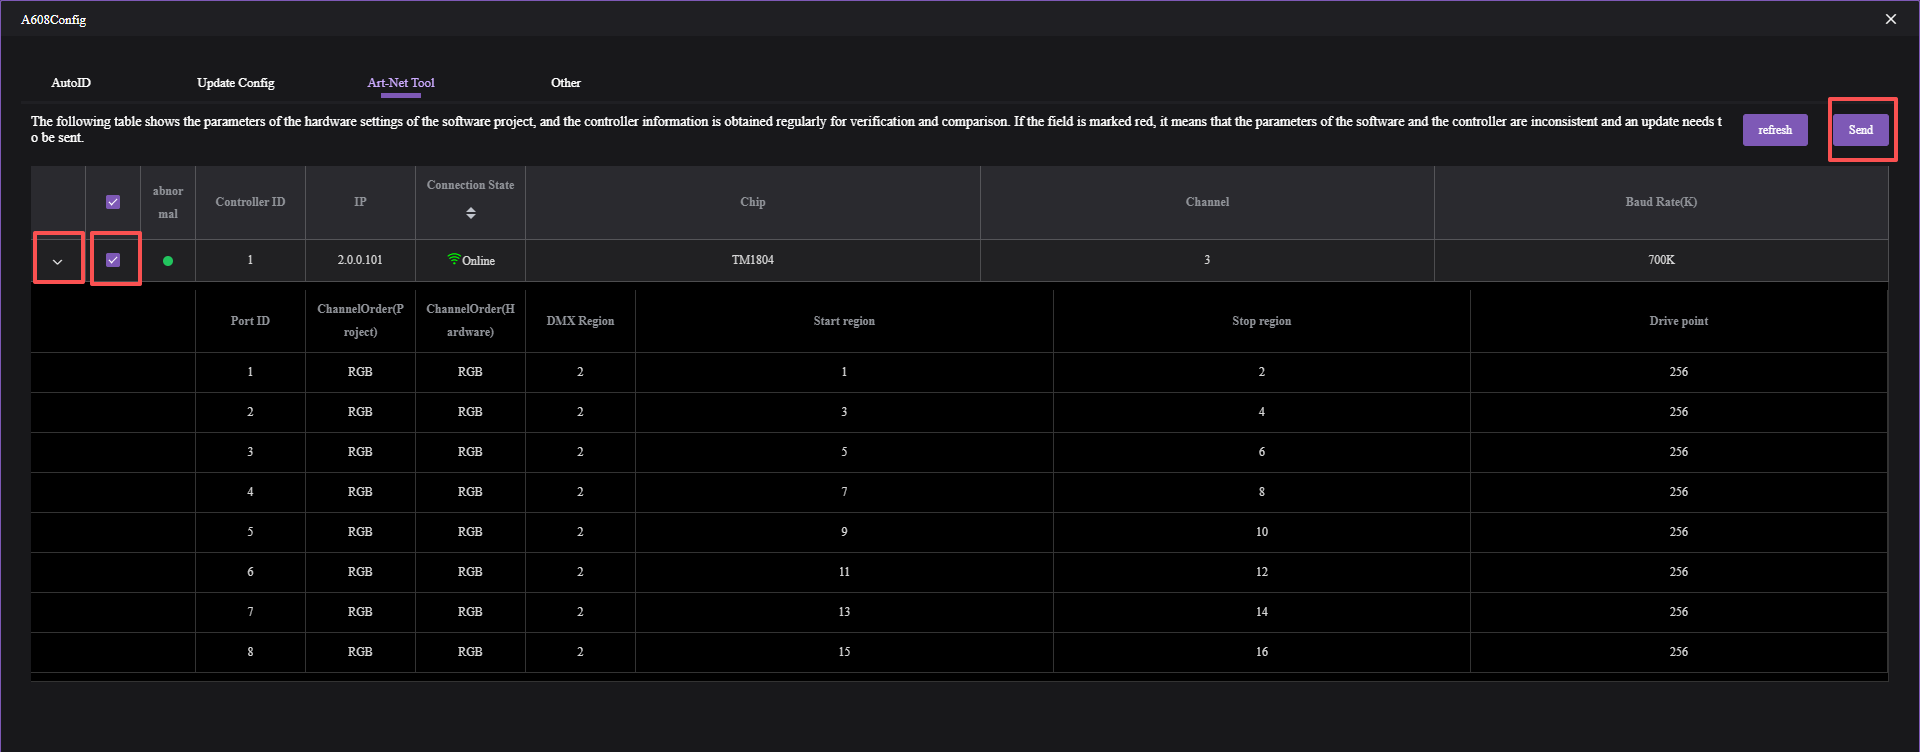Click DMX Region value in port 3 row
The width and height of the screenshot is (1920, 752).
[x=580, y=452]
